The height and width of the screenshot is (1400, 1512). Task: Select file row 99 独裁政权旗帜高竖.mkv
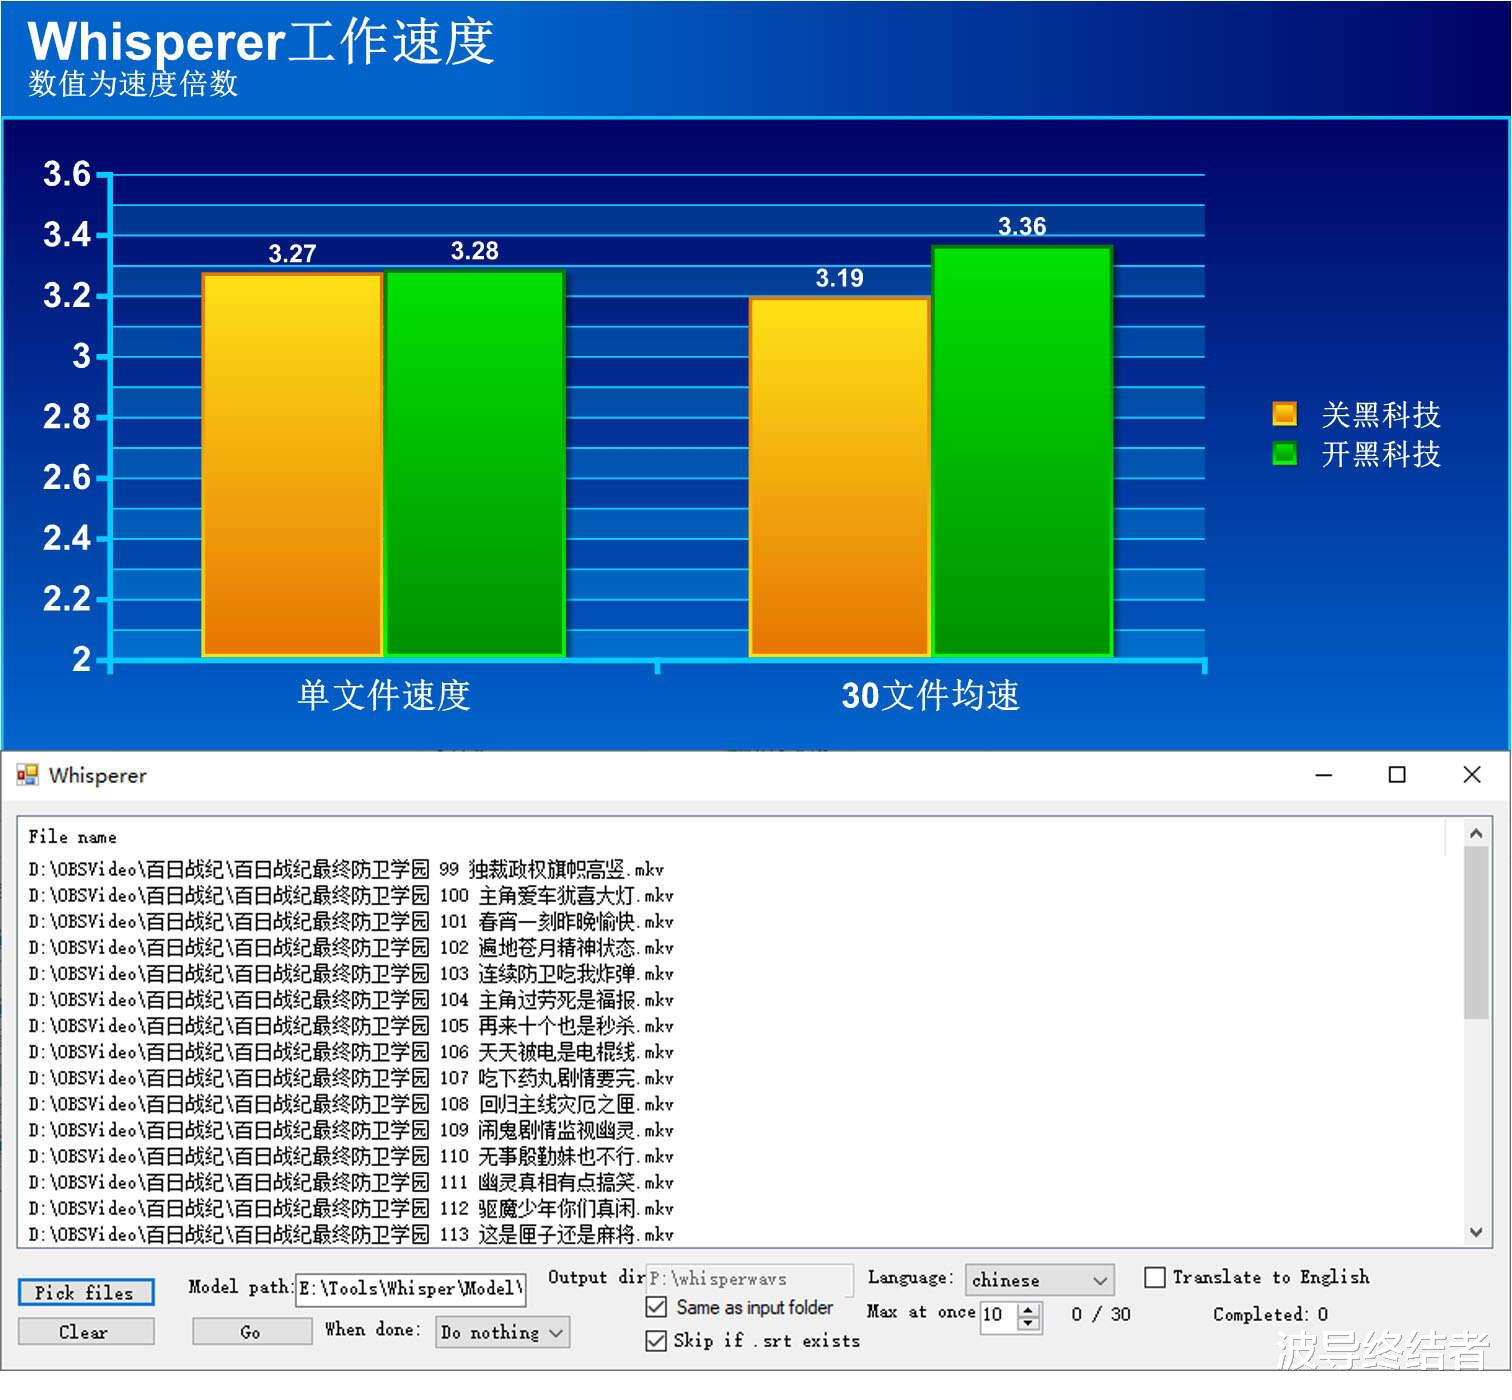click(346, 869)
